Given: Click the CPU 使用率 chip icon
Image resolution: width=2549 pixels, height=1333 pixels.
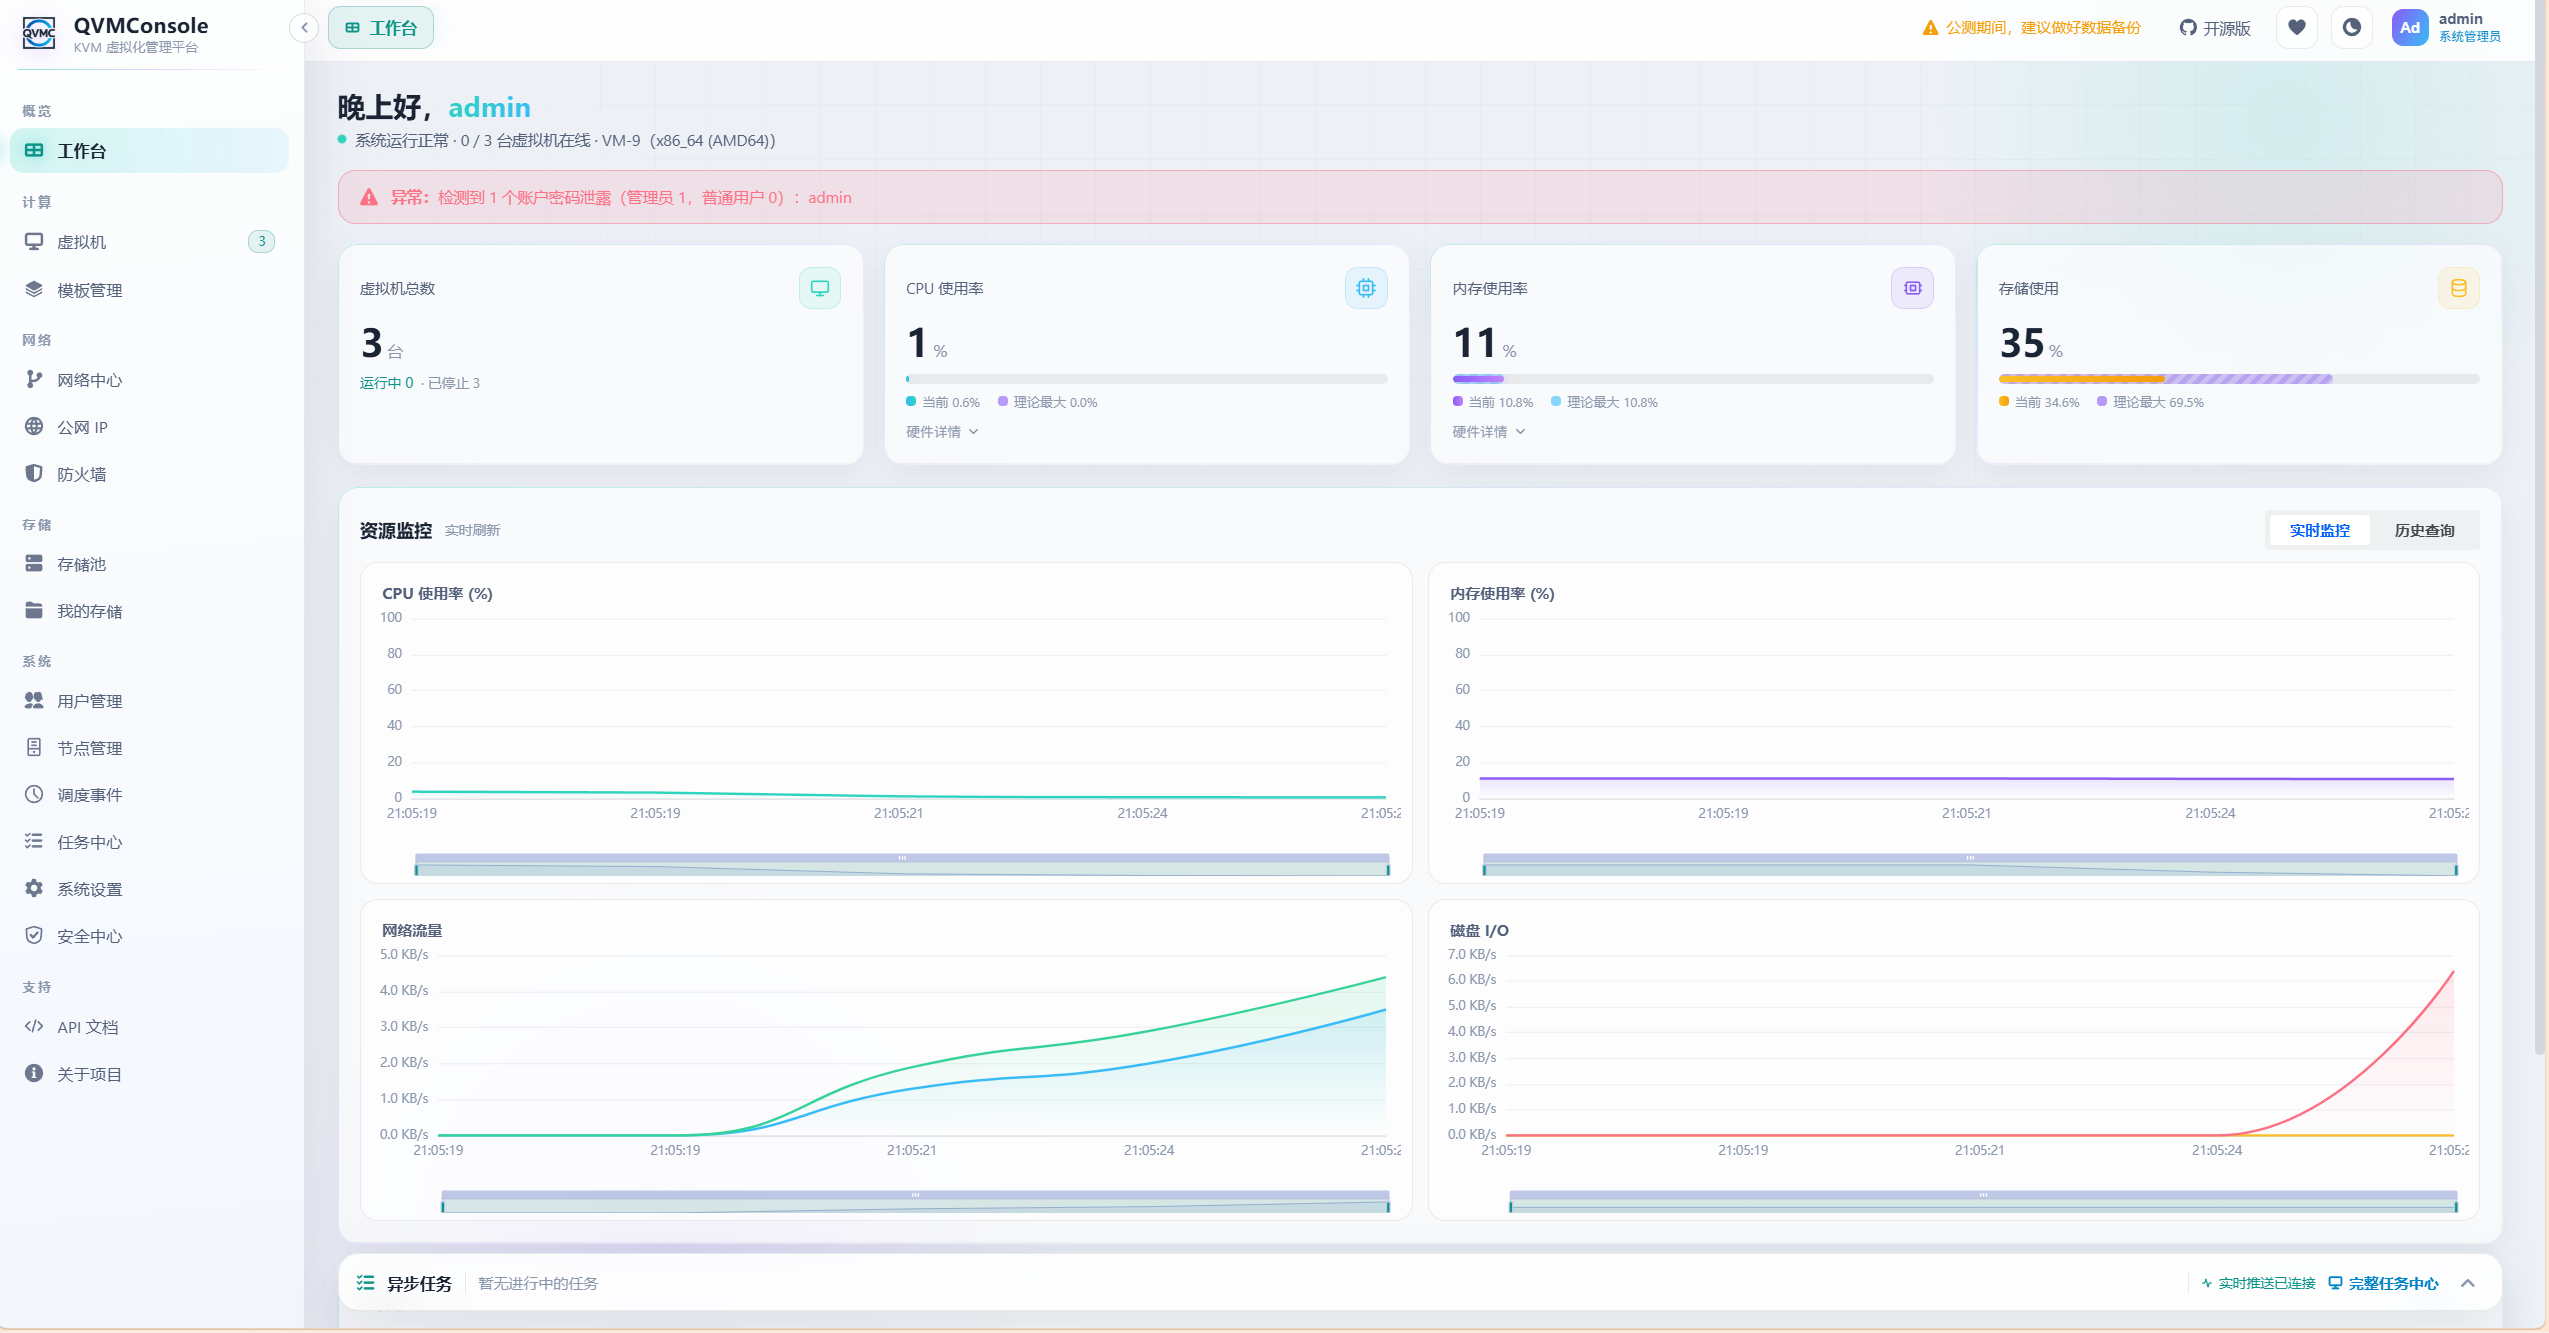Looking at the screenshot, I should coord(1366,289).
